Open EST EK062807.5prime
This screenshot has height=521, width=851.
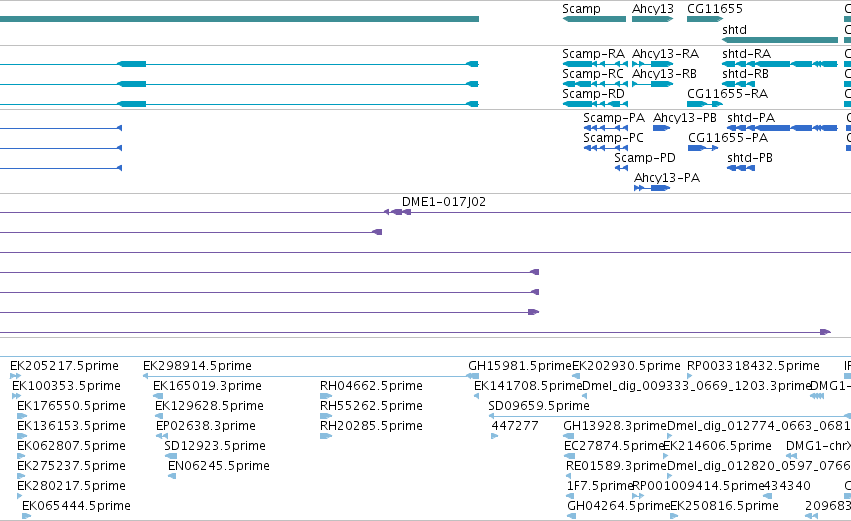pyautogui.click(x=71, y=446)
